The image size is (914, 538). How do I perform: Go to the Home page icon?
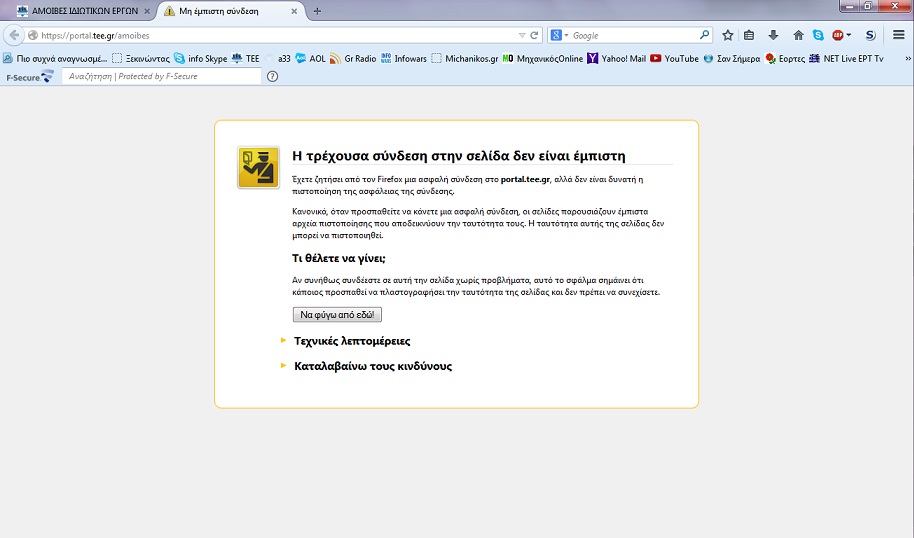click(796, 35)
